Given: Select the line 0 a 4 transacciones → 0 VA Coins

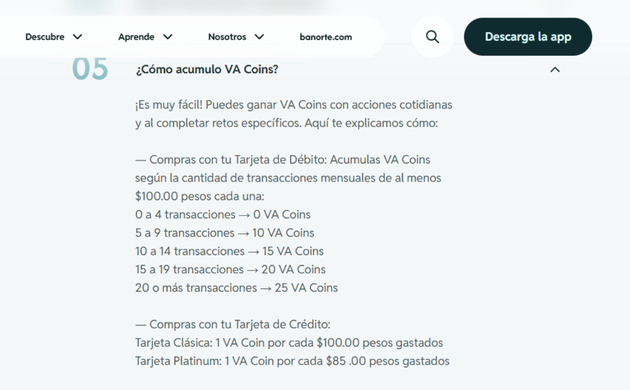Looking at the screenshot, I should (x=223, y=214).
